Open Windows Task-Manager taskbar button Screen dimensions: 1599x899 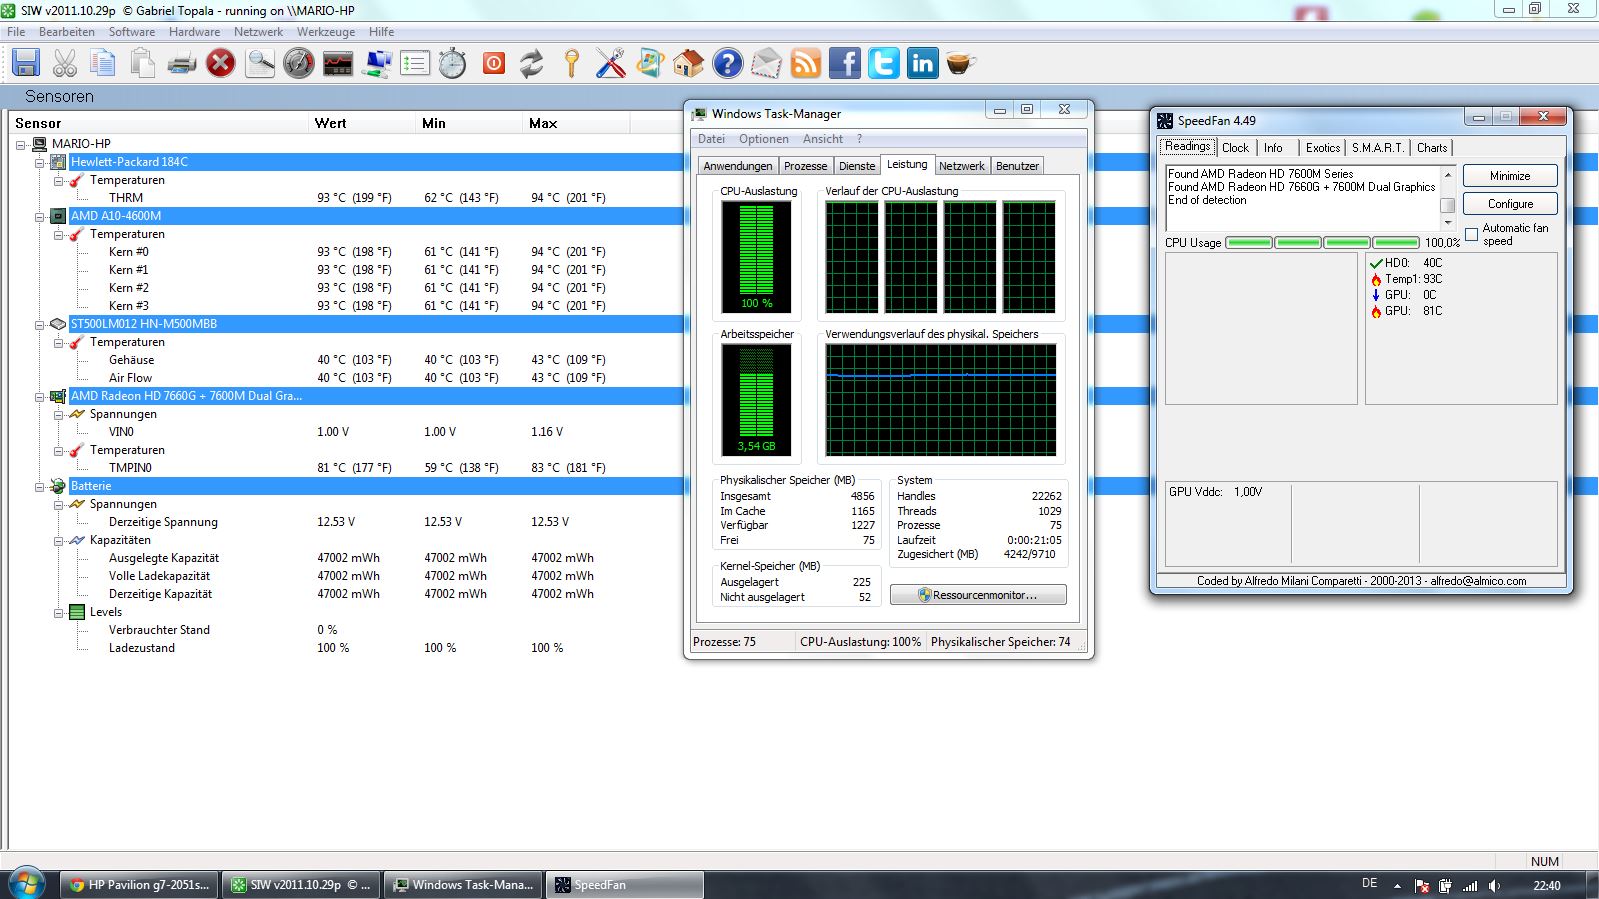[463, 885]
